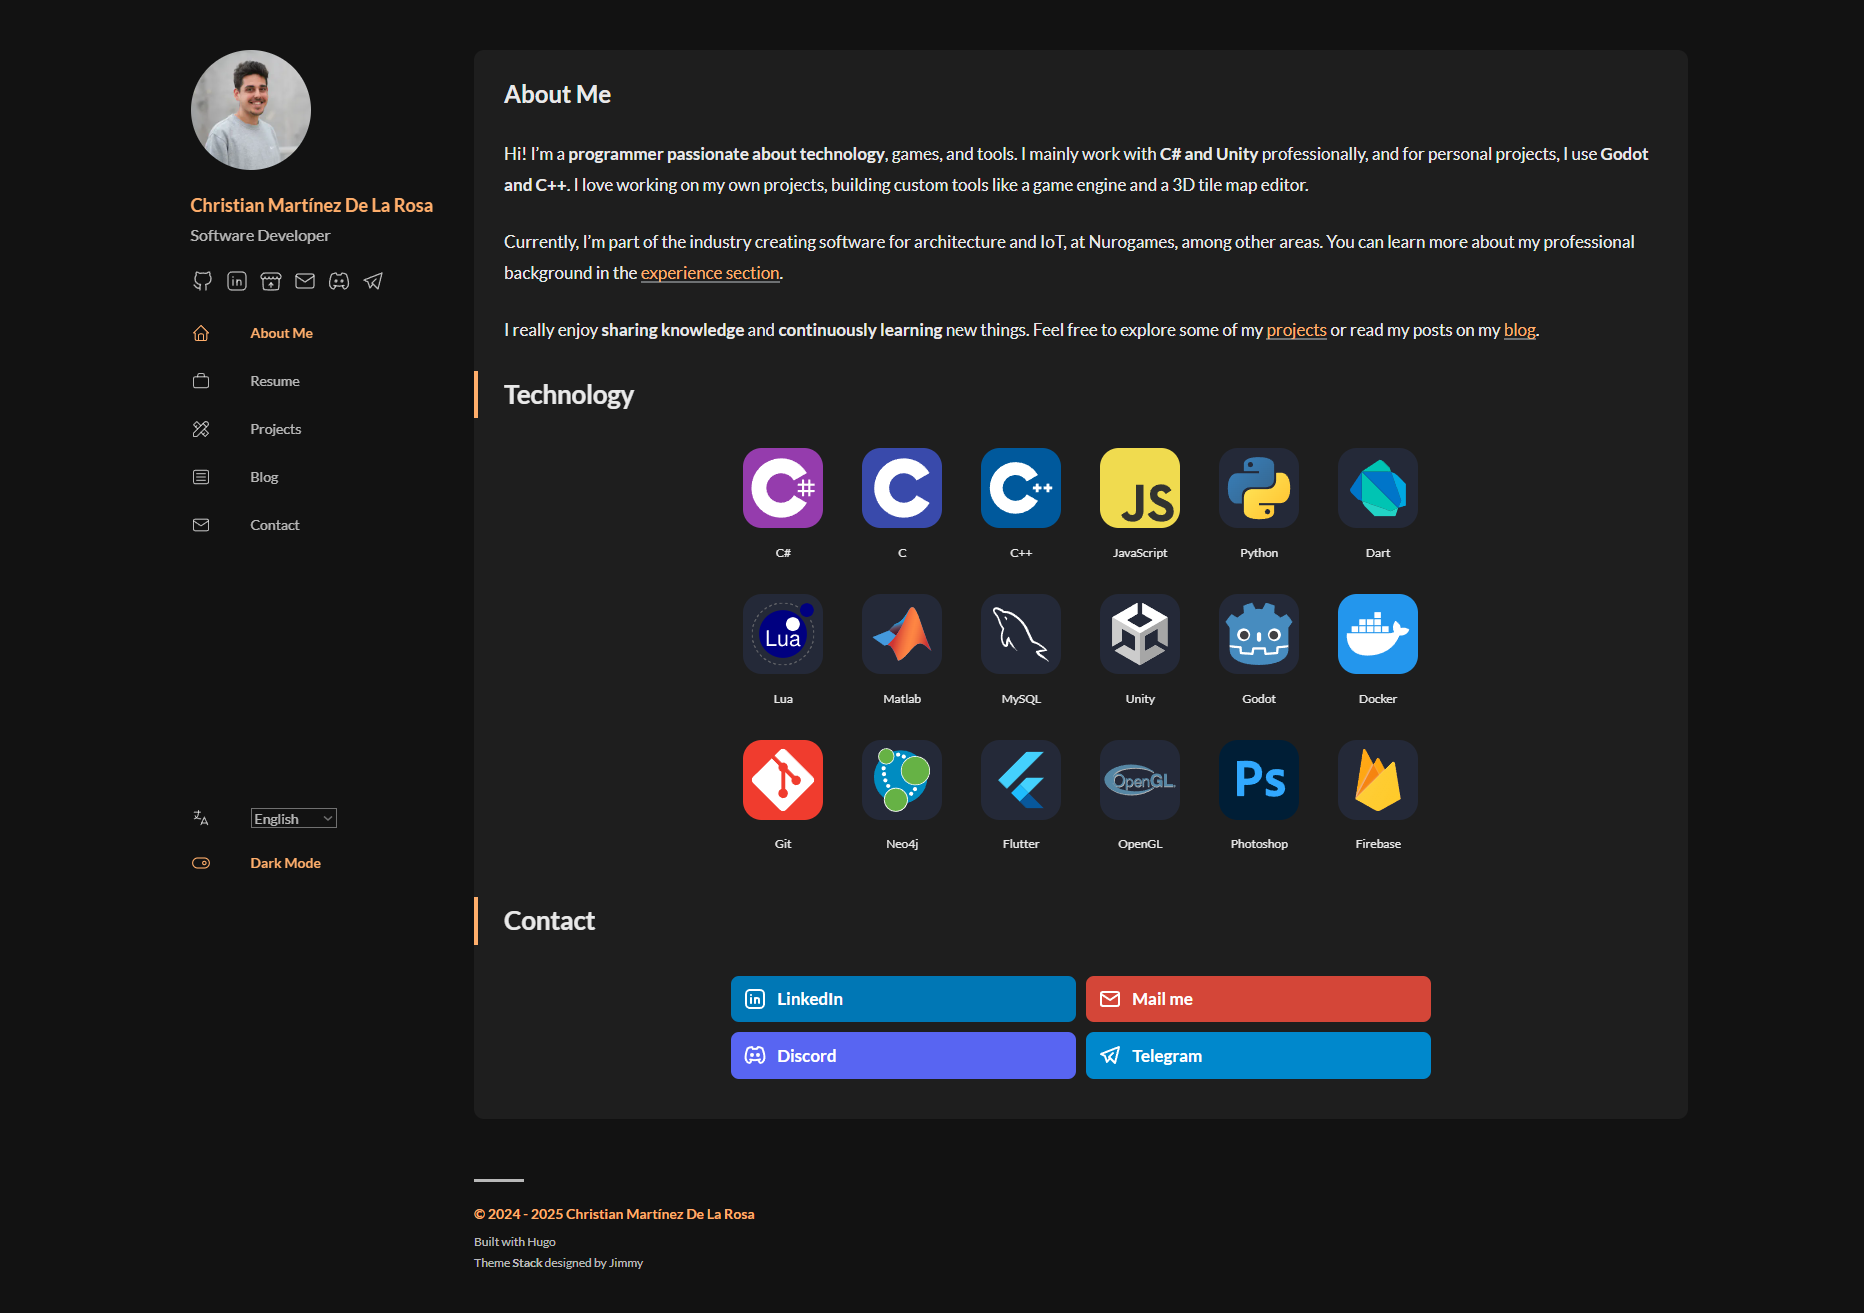Open the Resume menu item
The height and width of the screenshot is (1313, 1864).
click(x=275, y=381)
